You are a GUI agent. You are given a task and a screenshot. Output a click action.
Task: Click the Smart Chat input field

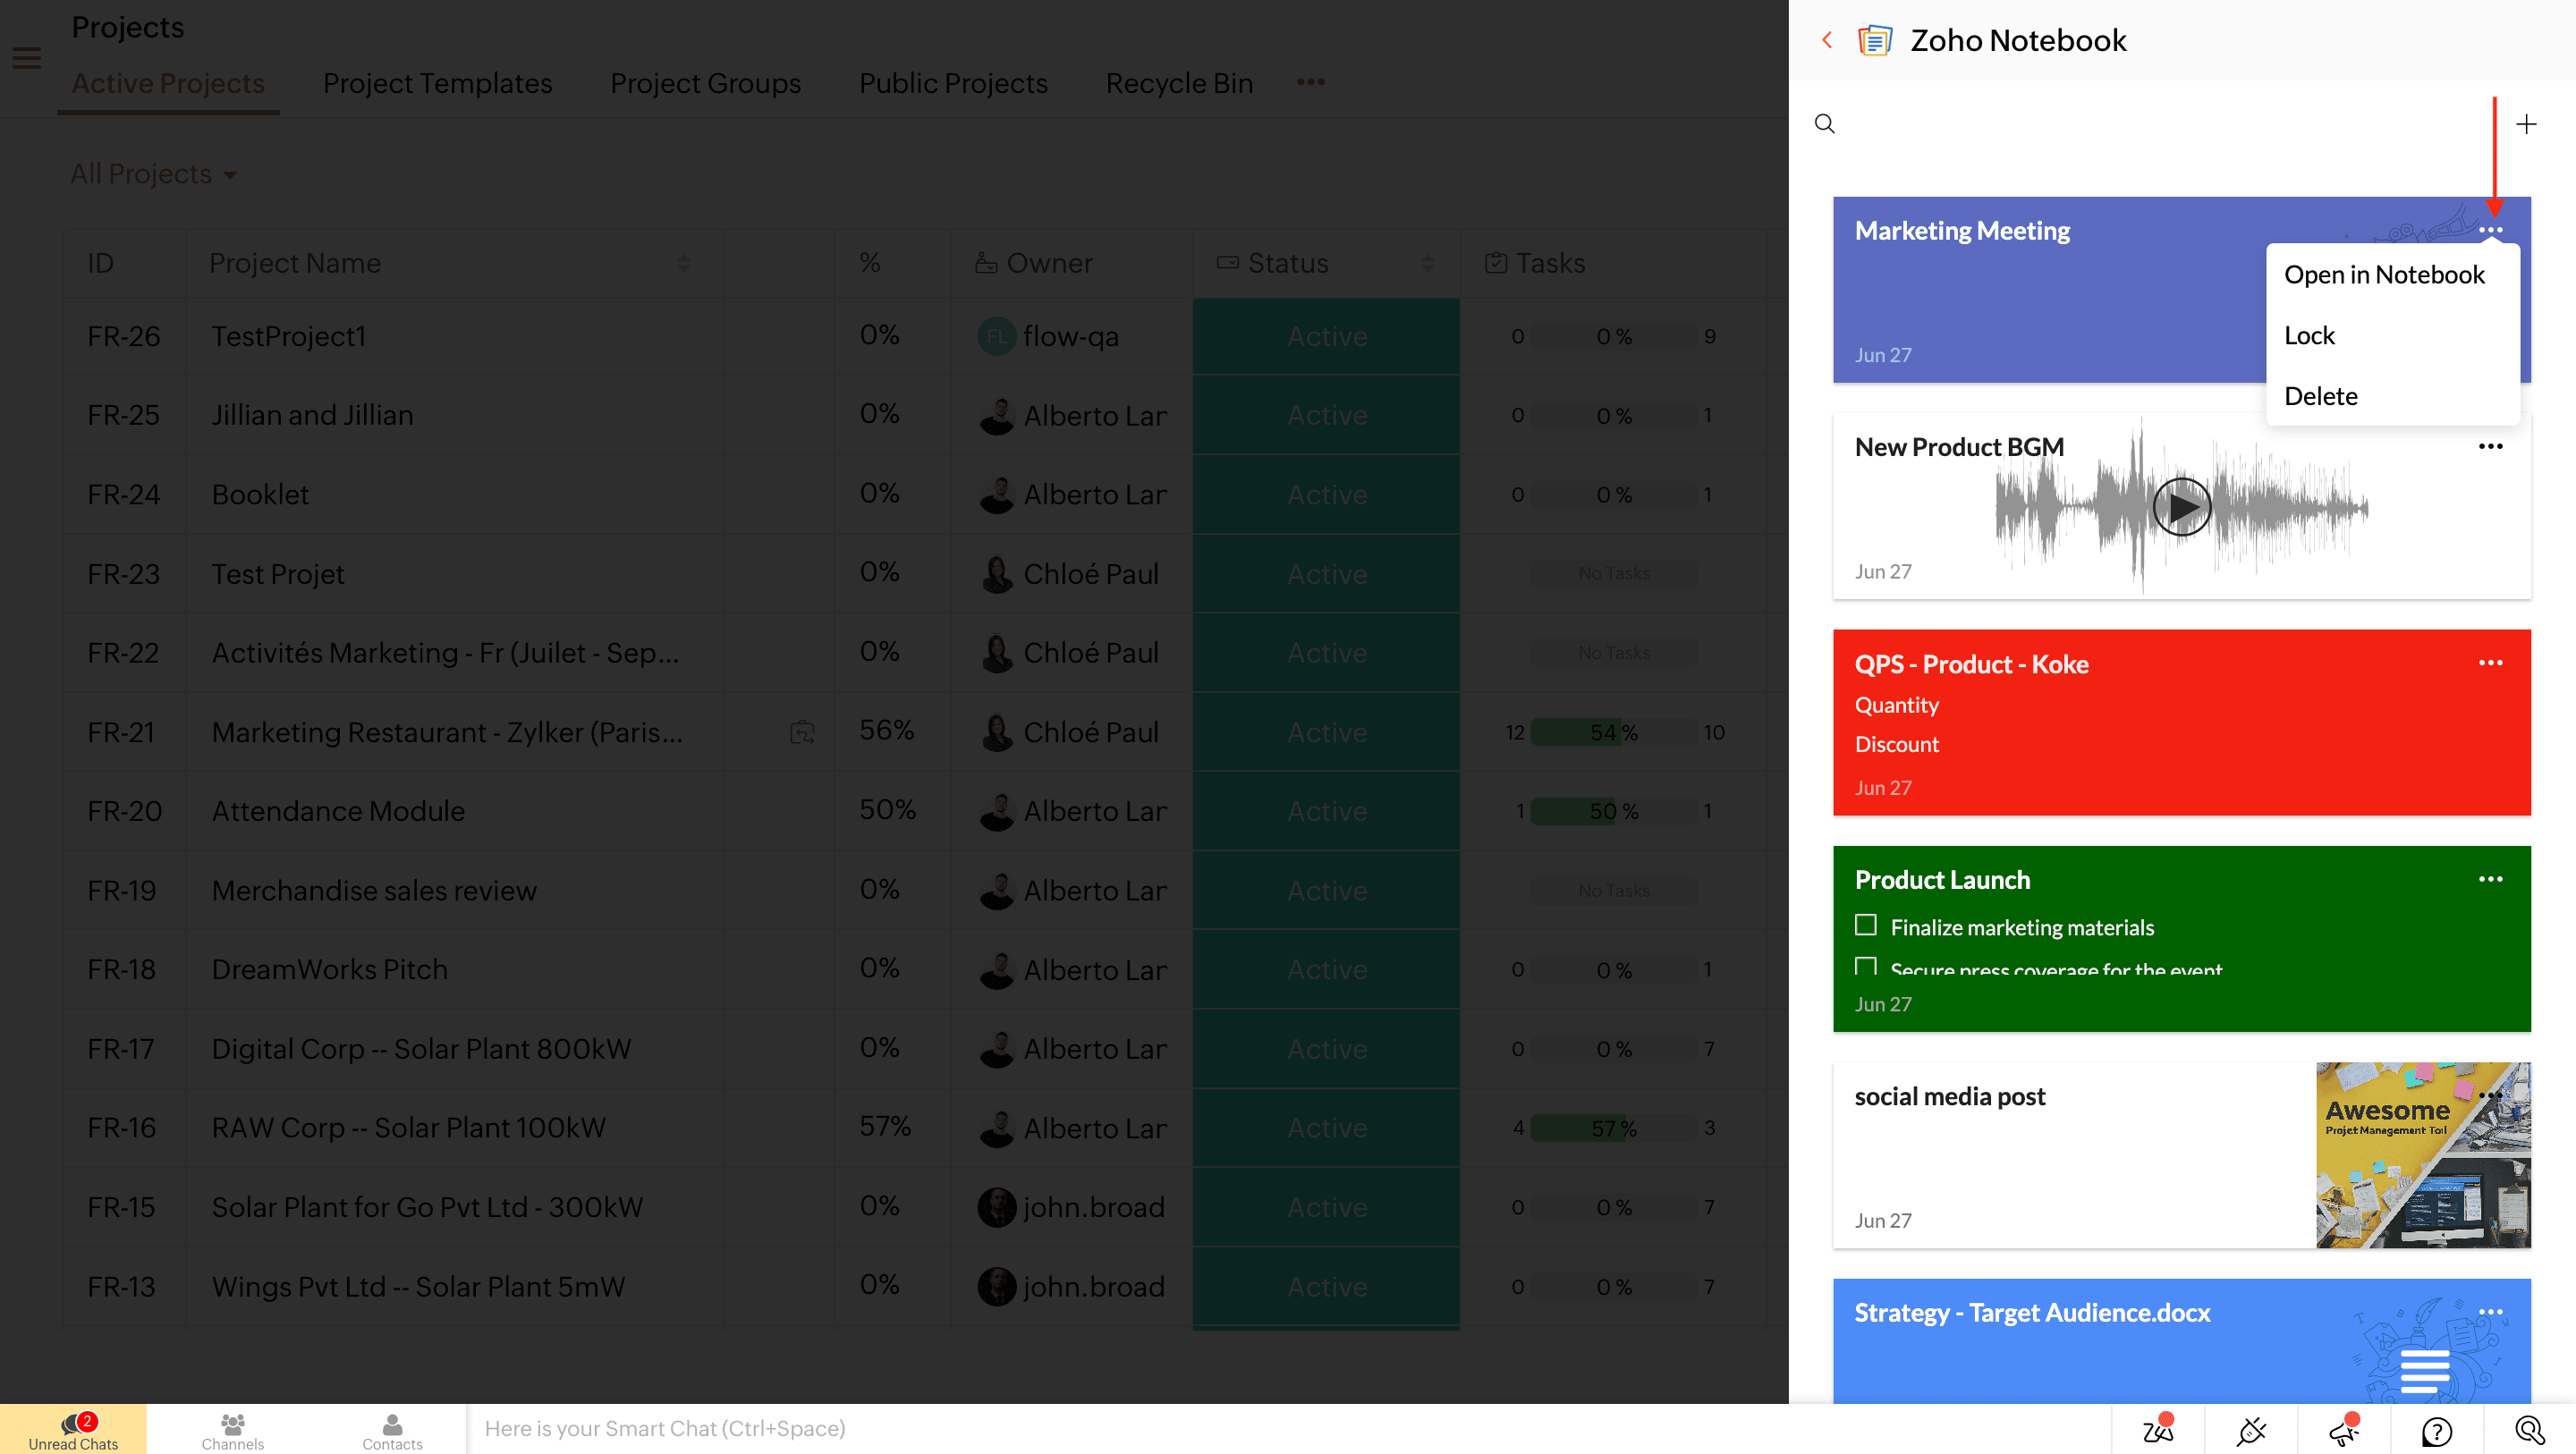click(1288, 1429)
